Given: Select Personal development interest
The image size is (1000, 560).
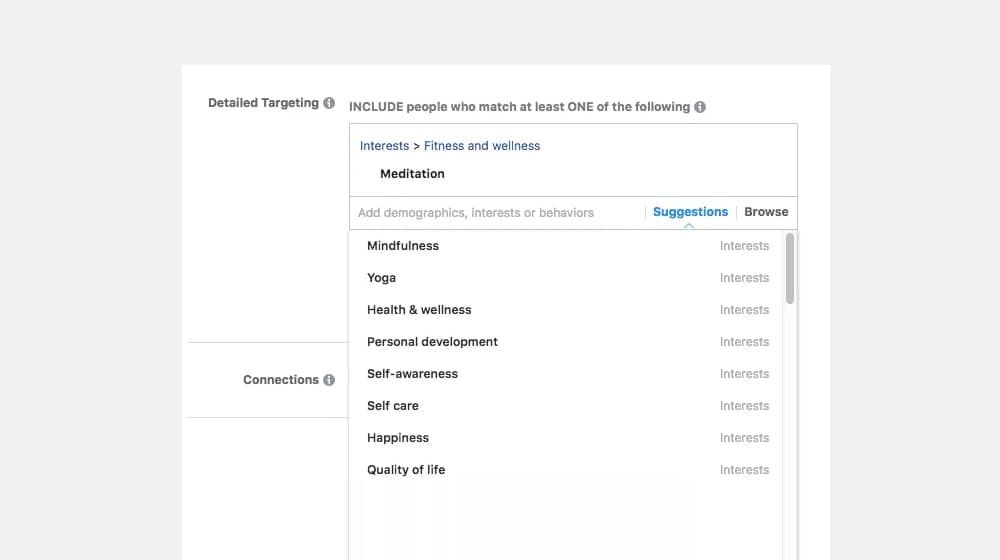Looking at the screenshot, I should (432, 342).
